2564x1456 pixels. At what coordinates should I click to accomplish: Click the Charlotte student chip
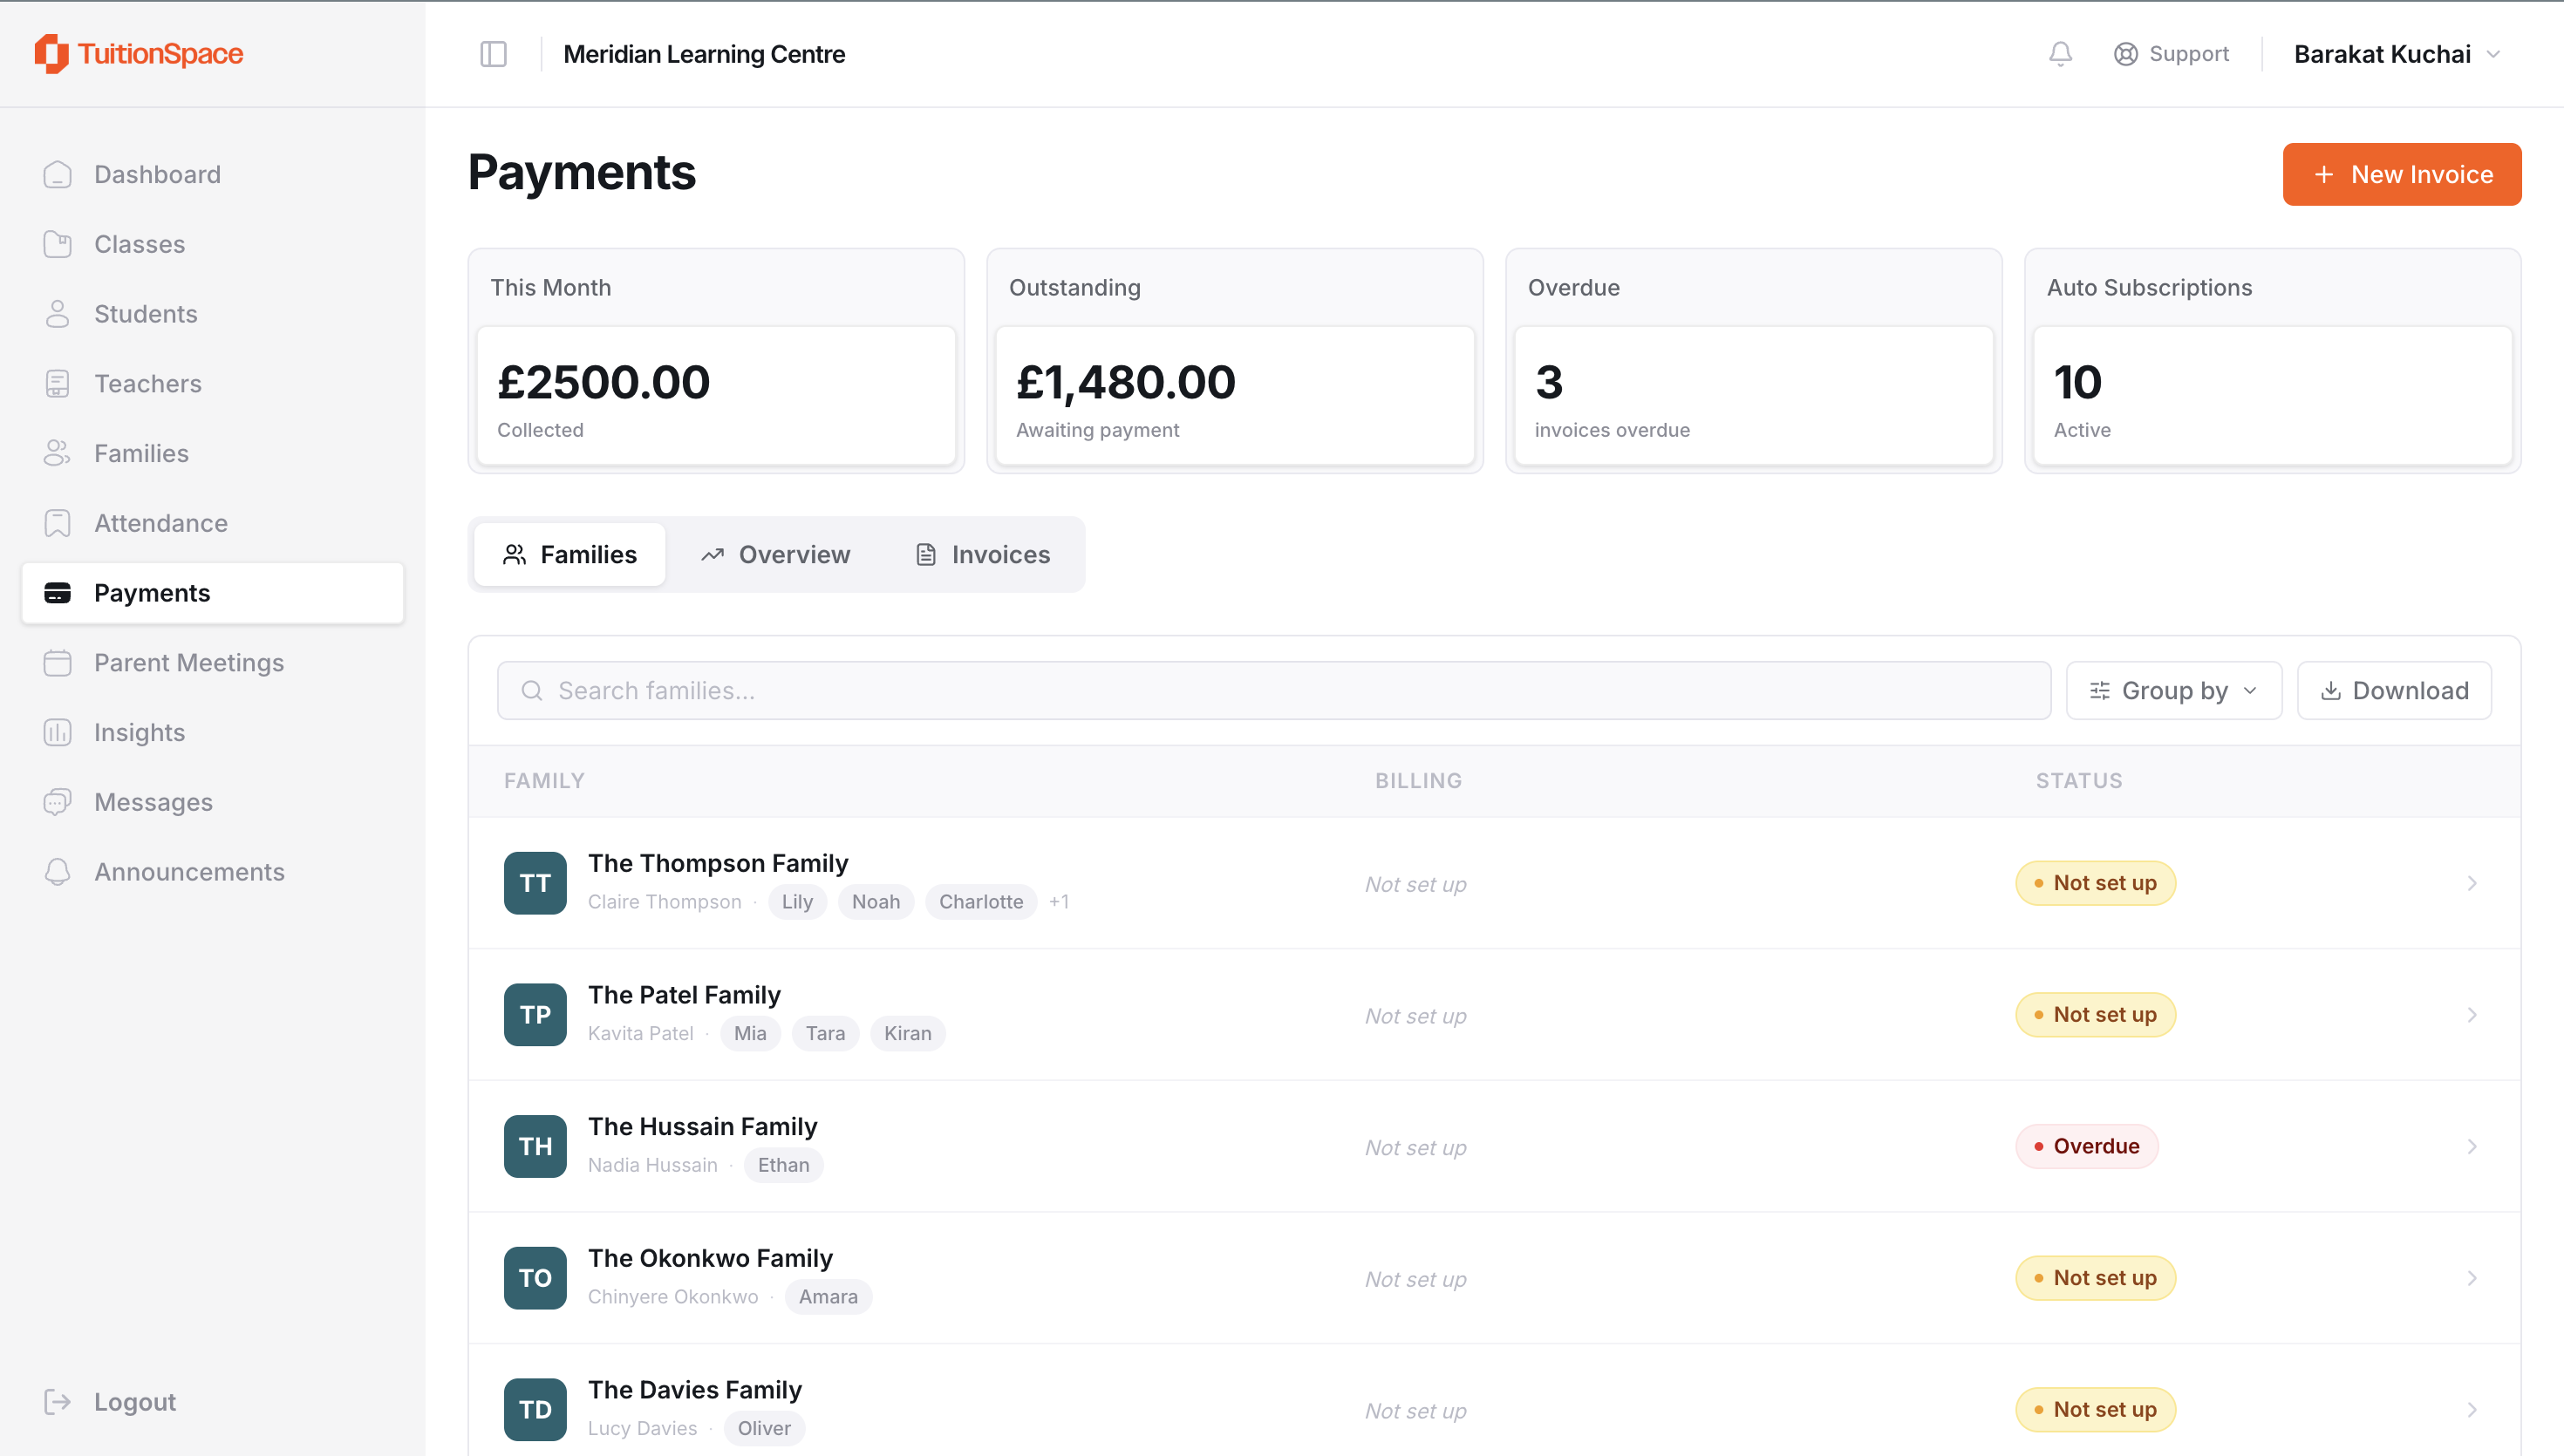tap(981, 902)
